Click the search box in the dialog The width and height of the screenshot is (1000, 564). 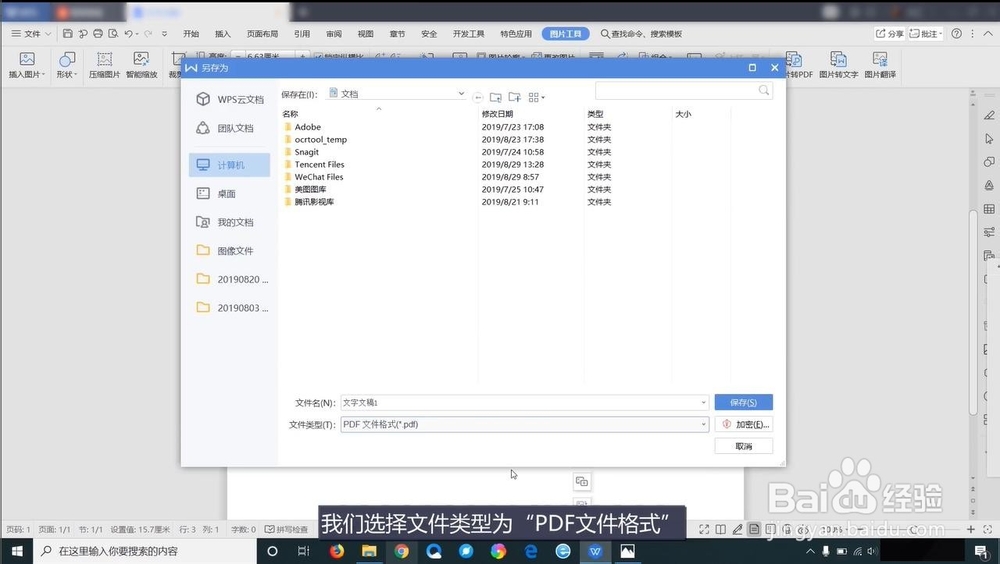click(x=684, y=91)
